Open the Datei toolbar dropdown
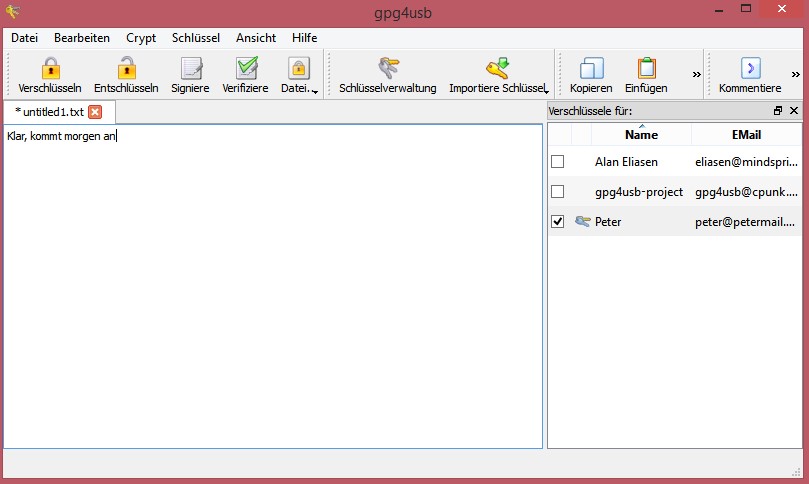 315,91
